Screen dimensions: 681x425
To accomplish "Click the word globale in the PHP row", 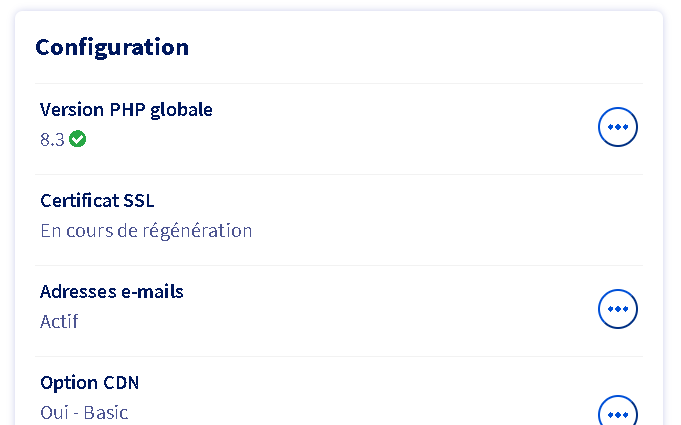I will [181, 109].
